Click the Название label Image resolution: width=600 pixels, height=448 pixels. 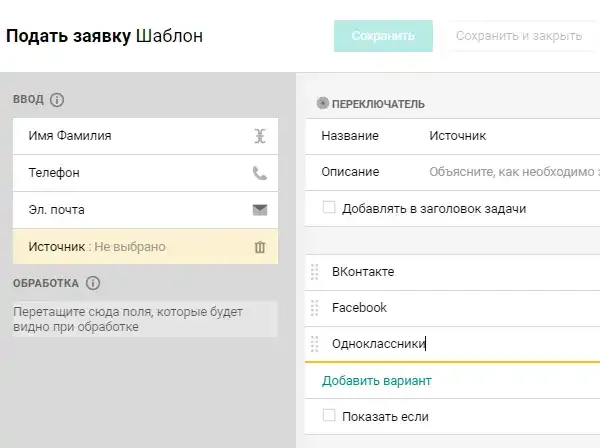pos(350,136)
